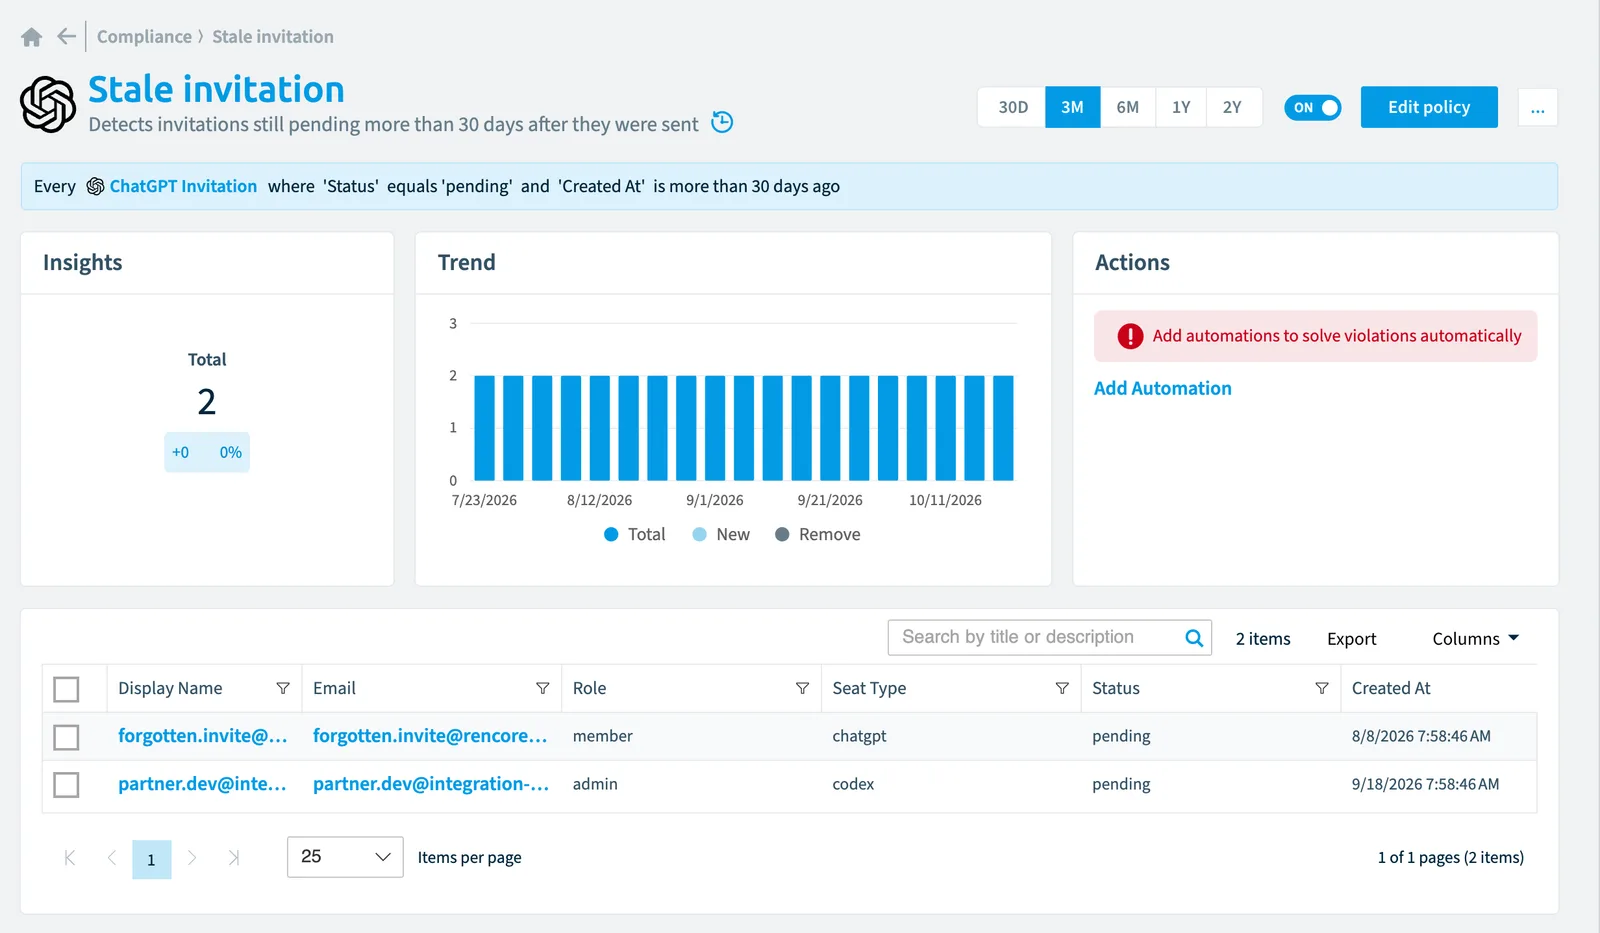The image size is (1600, 933).
Task: Open Display Name column filter icon
Action: (283, 688)
